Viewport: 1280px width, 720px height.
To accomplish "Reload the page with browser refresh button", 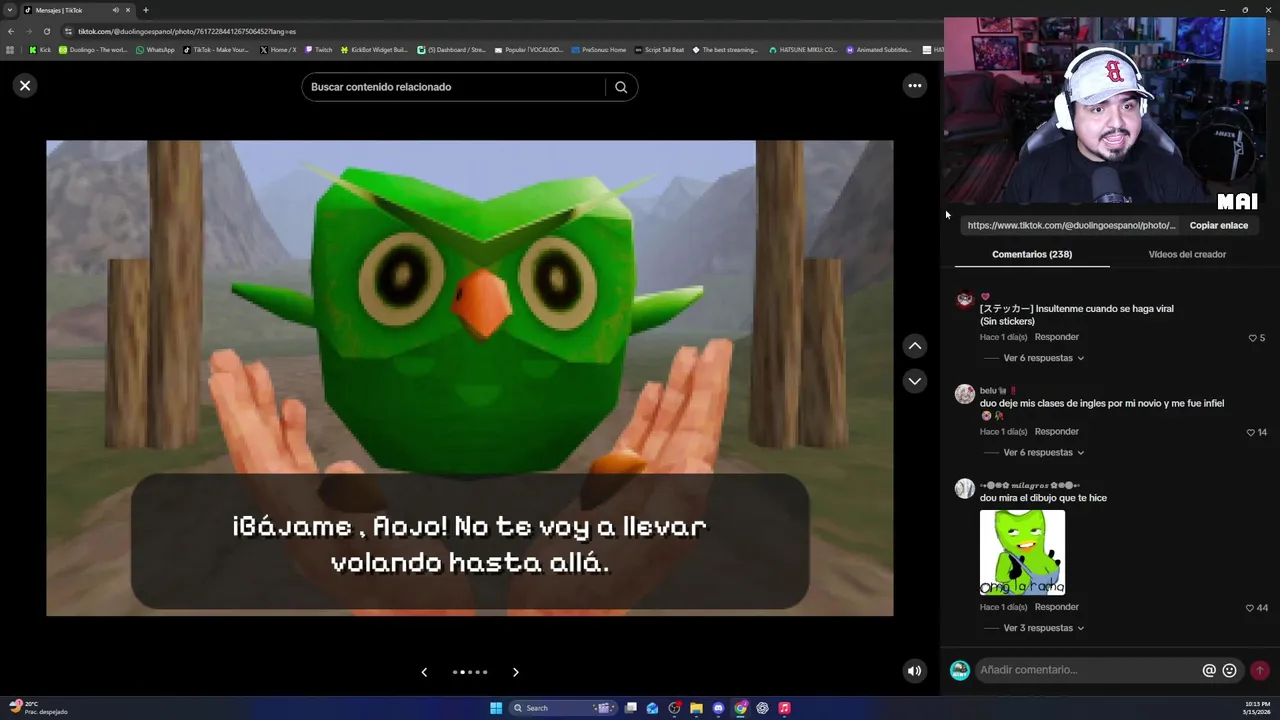I will point(46,31).
